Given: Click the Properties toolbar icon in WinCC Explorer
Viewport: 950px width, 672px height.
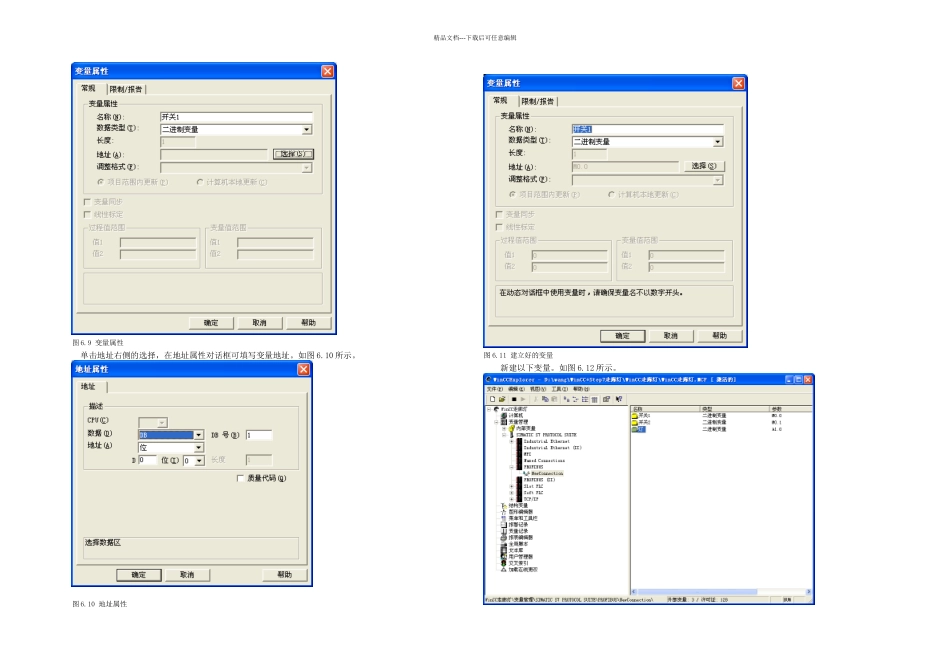Looking at the screenshot, I should 606,399.
